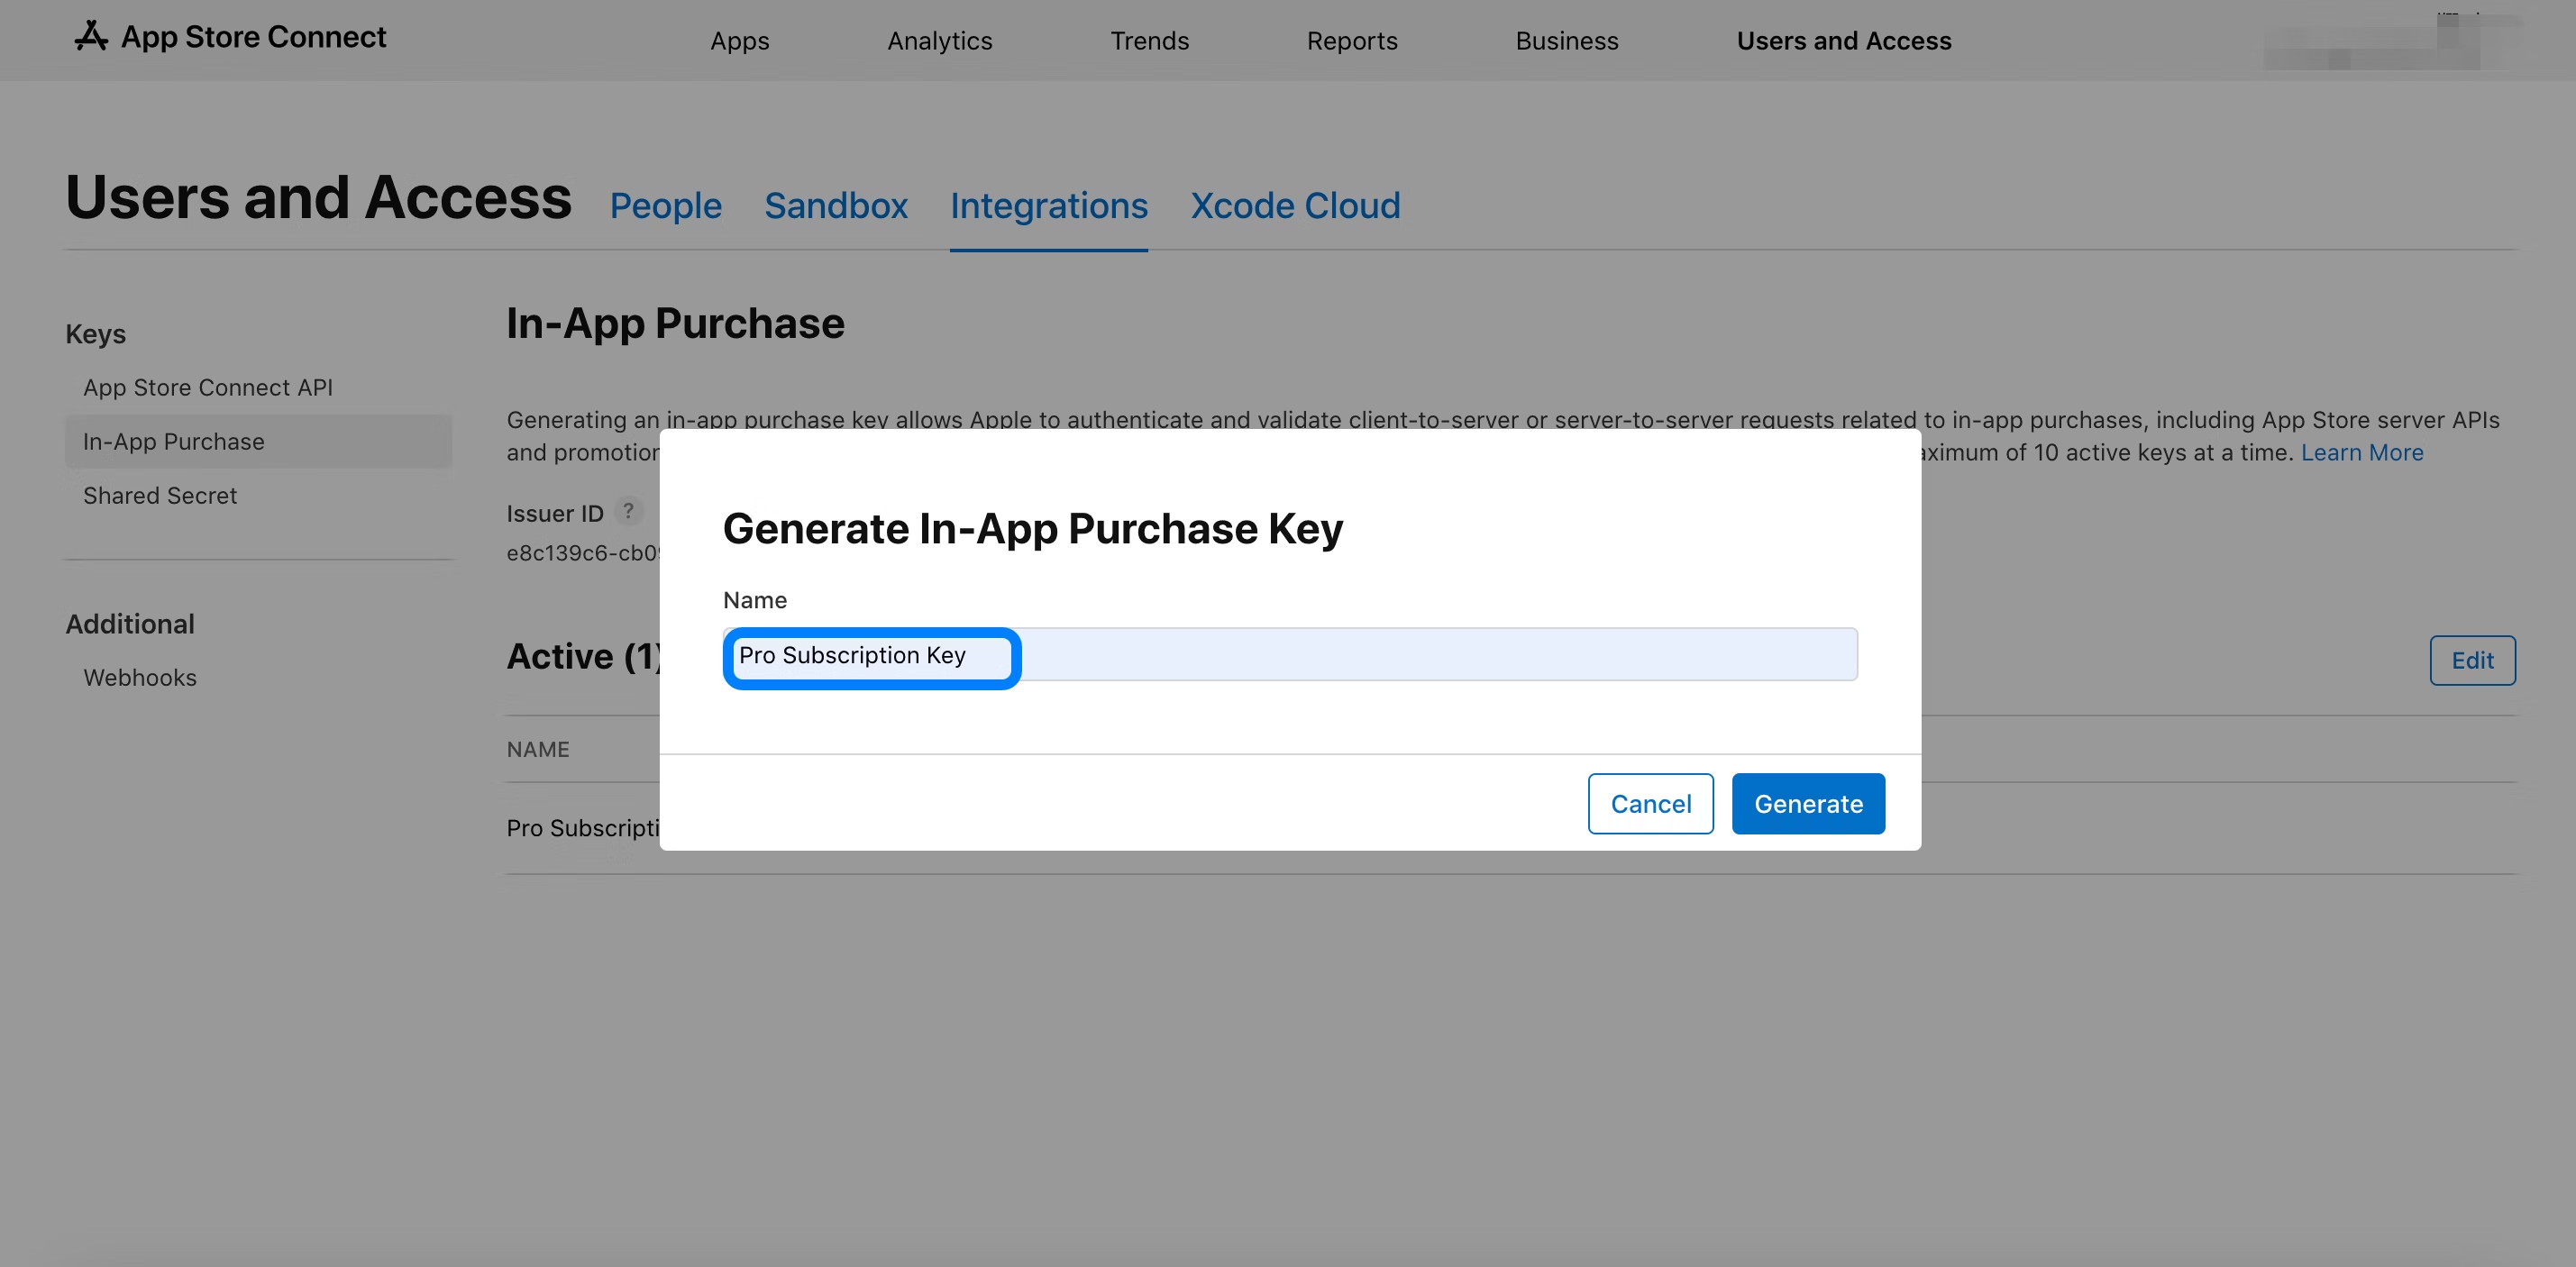Click the App Store Connect logo icon
This screenshot has width=2576, height=1267.
pos(91,36)
